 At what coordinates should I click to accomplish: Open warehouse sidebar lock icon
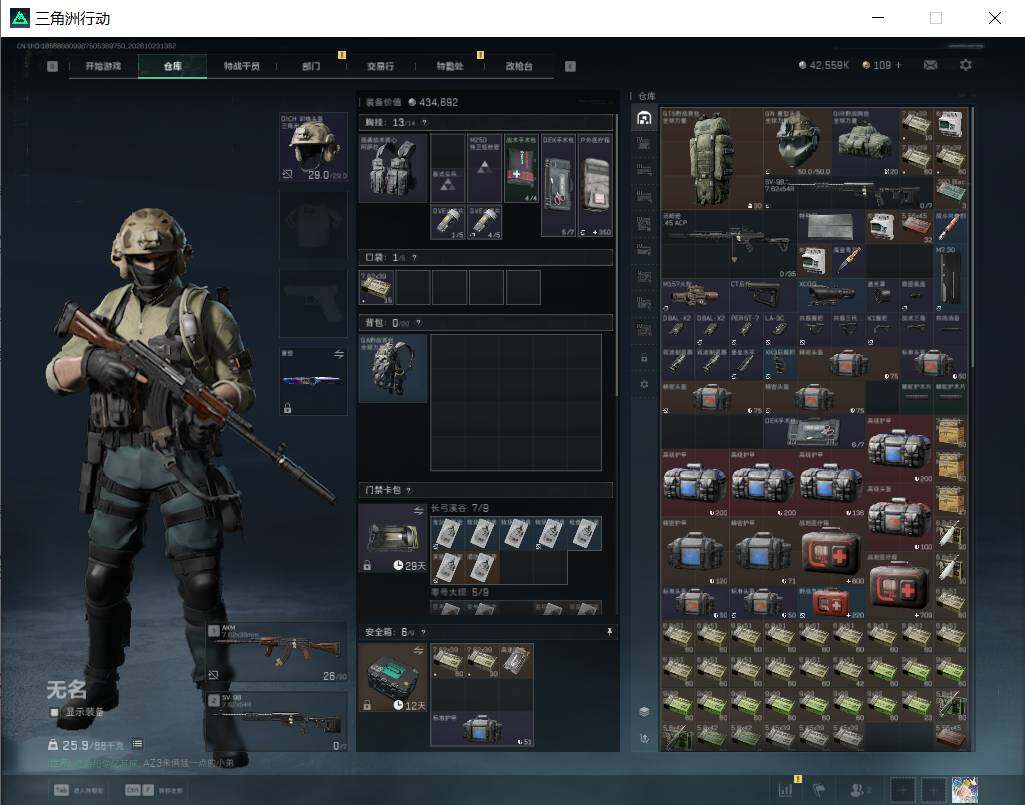pyautogui.click(x=644, y=358)
